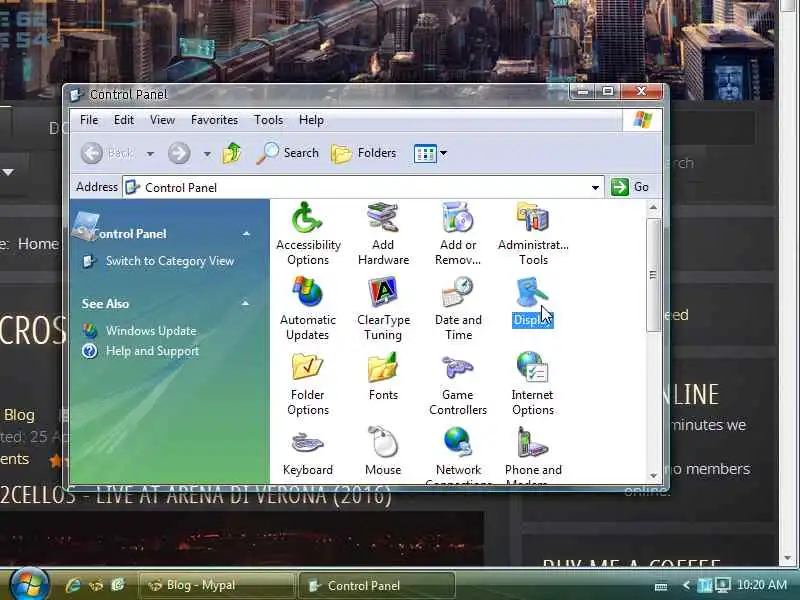The height and width of the screenshot is (600, 800).
Task: Click the network tray icon
Action: 705,585
